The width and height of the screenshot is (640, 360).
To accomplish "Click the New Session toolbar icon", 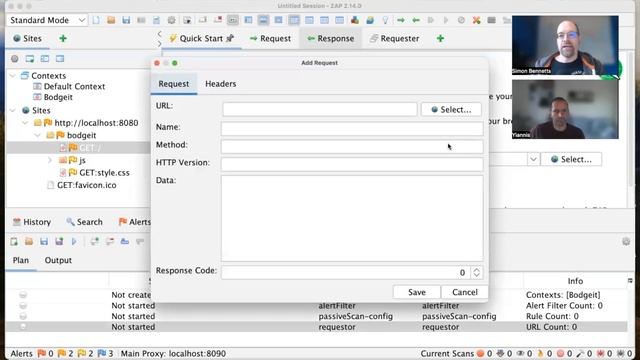I will [x=96, y=20].
